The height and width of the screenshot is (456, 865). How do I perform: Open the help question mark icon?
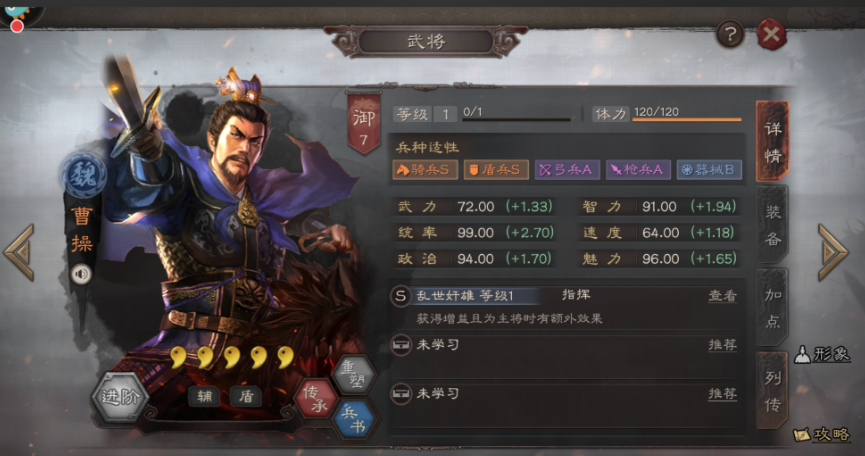pos(730,35)
